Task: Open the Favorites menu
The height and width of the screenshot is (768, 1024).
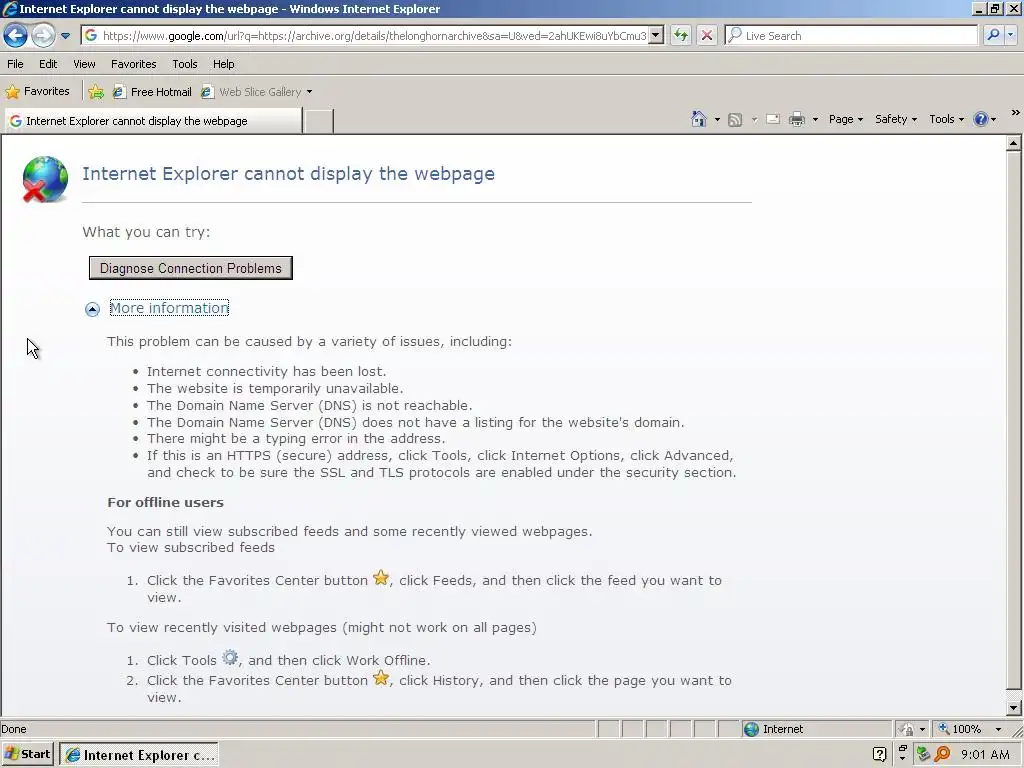Action: coord(133,64)
